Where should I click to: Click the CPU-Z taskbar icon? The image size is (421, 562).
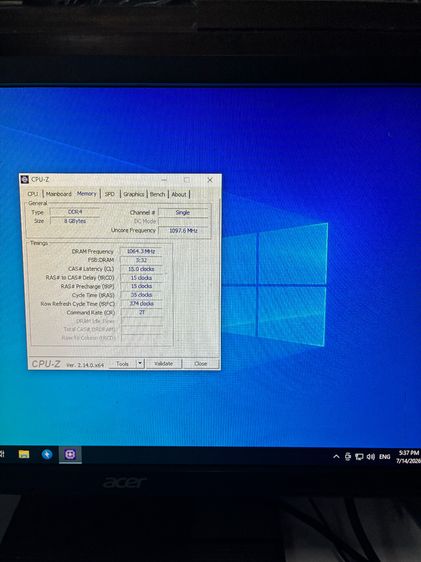click(70, 454)
